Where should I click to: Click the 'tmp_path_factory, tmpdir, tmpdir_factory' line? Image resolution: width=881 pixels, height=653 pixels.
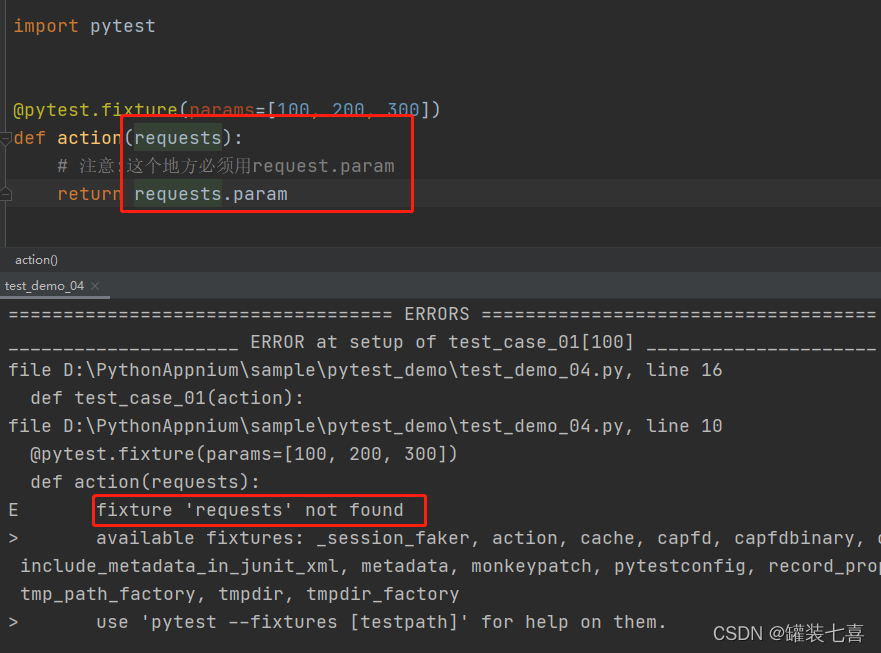tap(240, 594)
